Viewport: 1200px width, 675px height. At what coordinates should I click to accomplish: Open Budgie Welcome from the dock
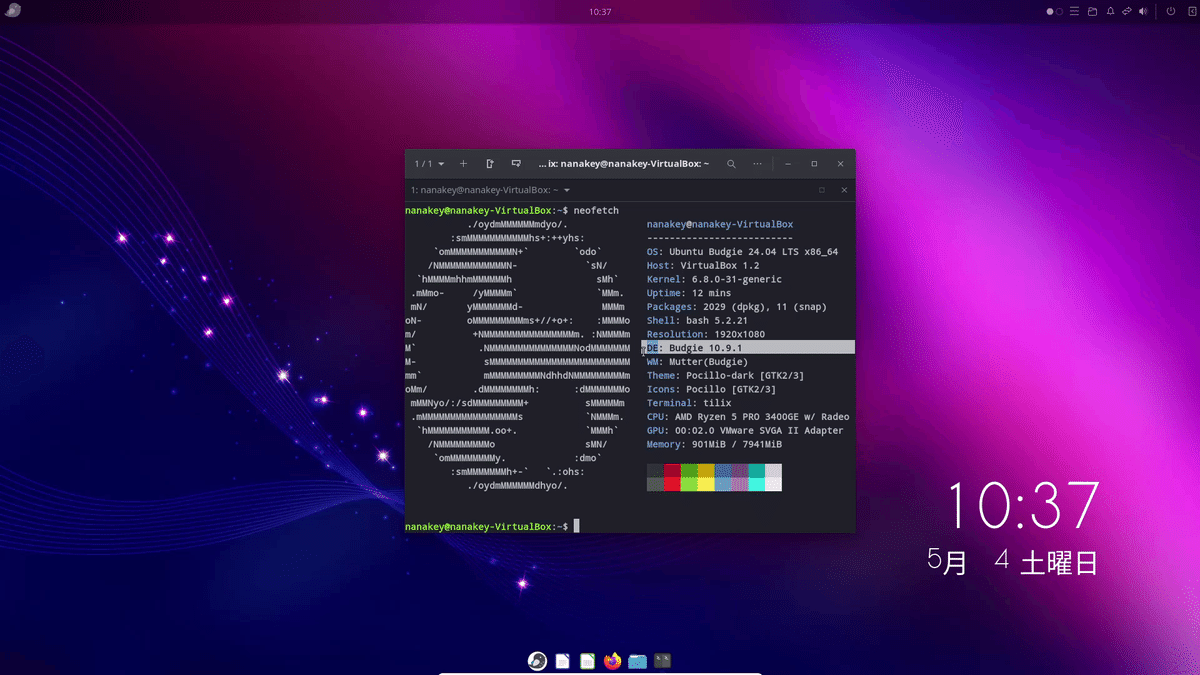click(x=537, y=661)
